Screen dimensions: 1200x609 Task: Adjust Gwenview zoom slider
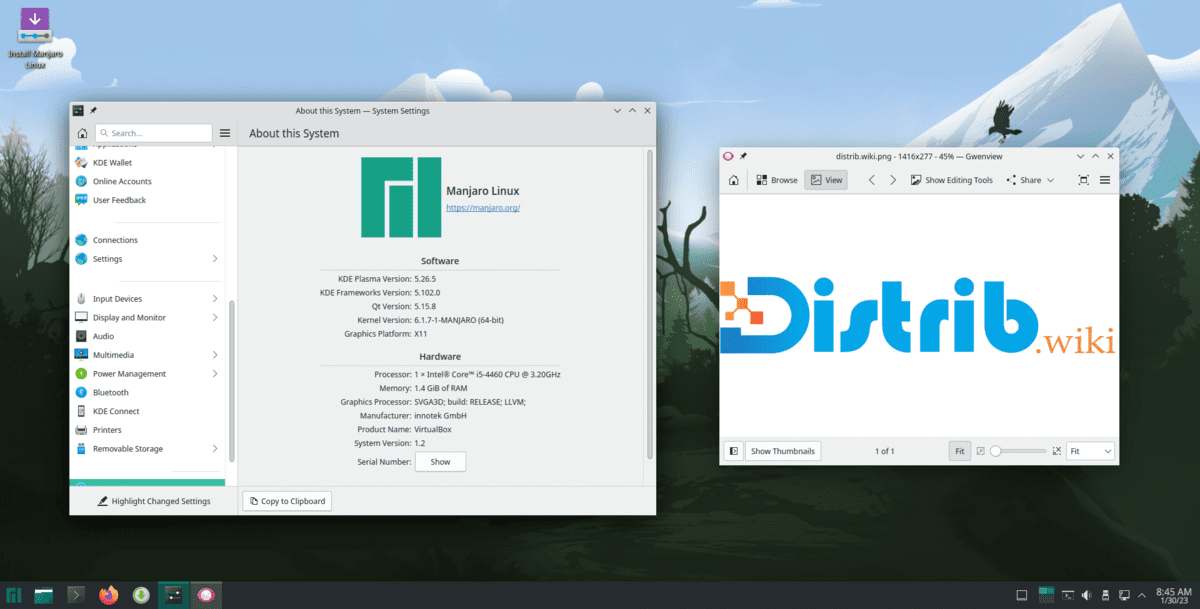point(1020,451)
